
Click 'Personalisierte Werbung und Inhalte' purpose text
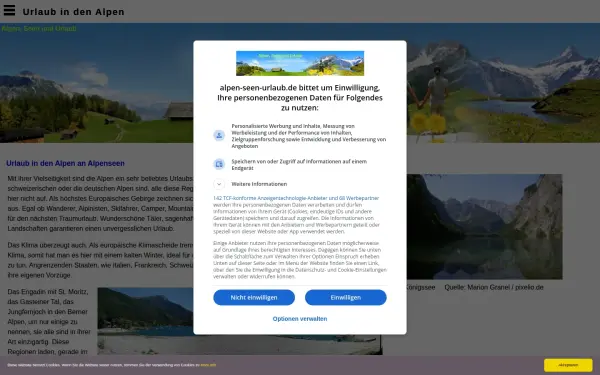(x=308, y=136)
